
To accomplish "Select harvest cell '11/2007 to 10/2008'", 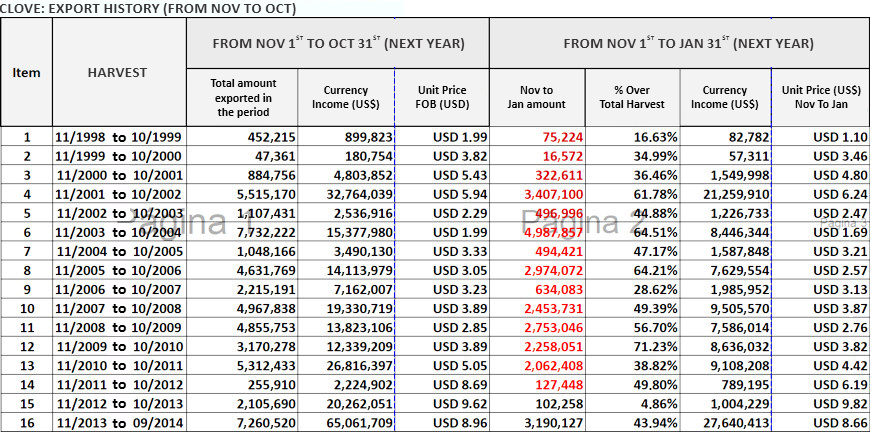I will [x=119, y=309].
